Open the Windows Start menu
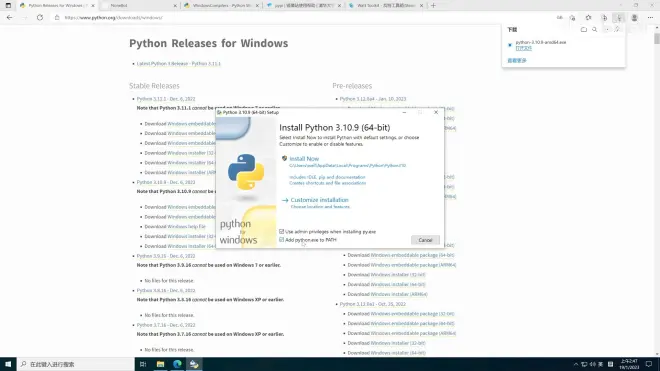Screen dimensions: 660x371 pyautogui.click(x=8, y=364)
